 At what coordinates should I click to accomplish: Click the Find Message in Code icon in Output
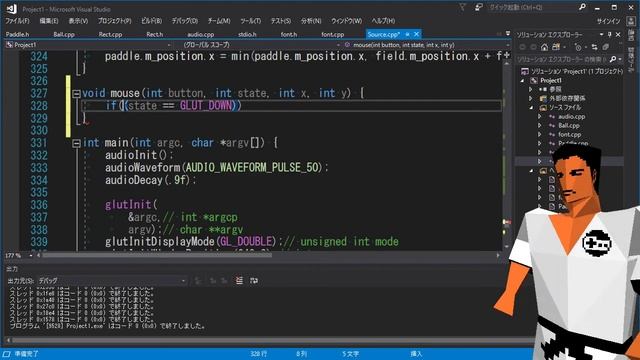(x=198, y=280)
